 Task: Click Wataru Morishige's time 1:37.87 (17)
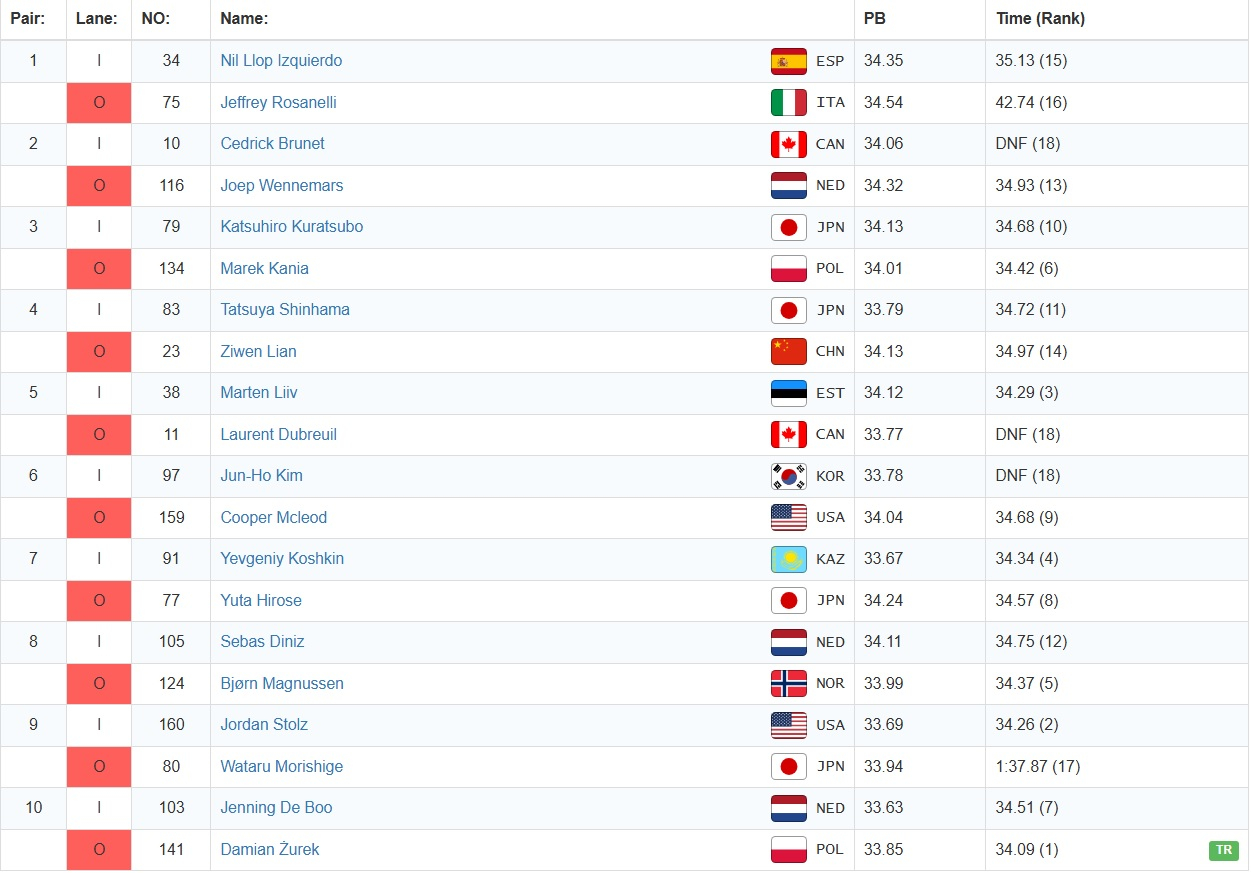tap(1037, 767)
